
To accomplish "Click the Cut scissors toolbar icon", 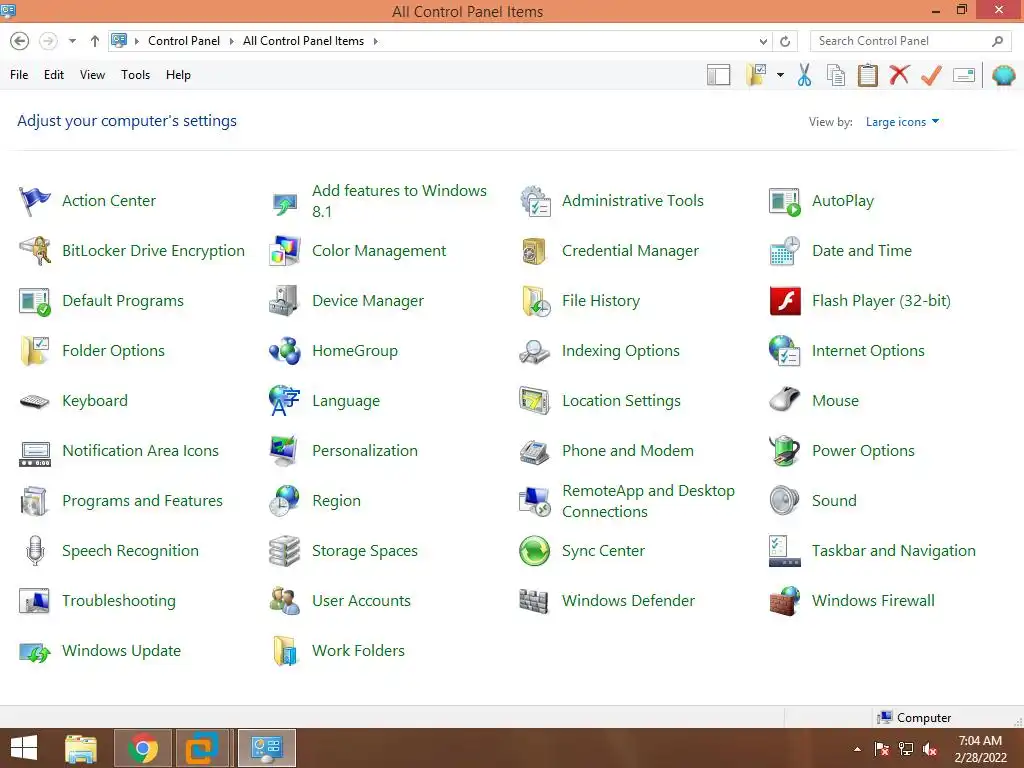I will tap(805, 75).
